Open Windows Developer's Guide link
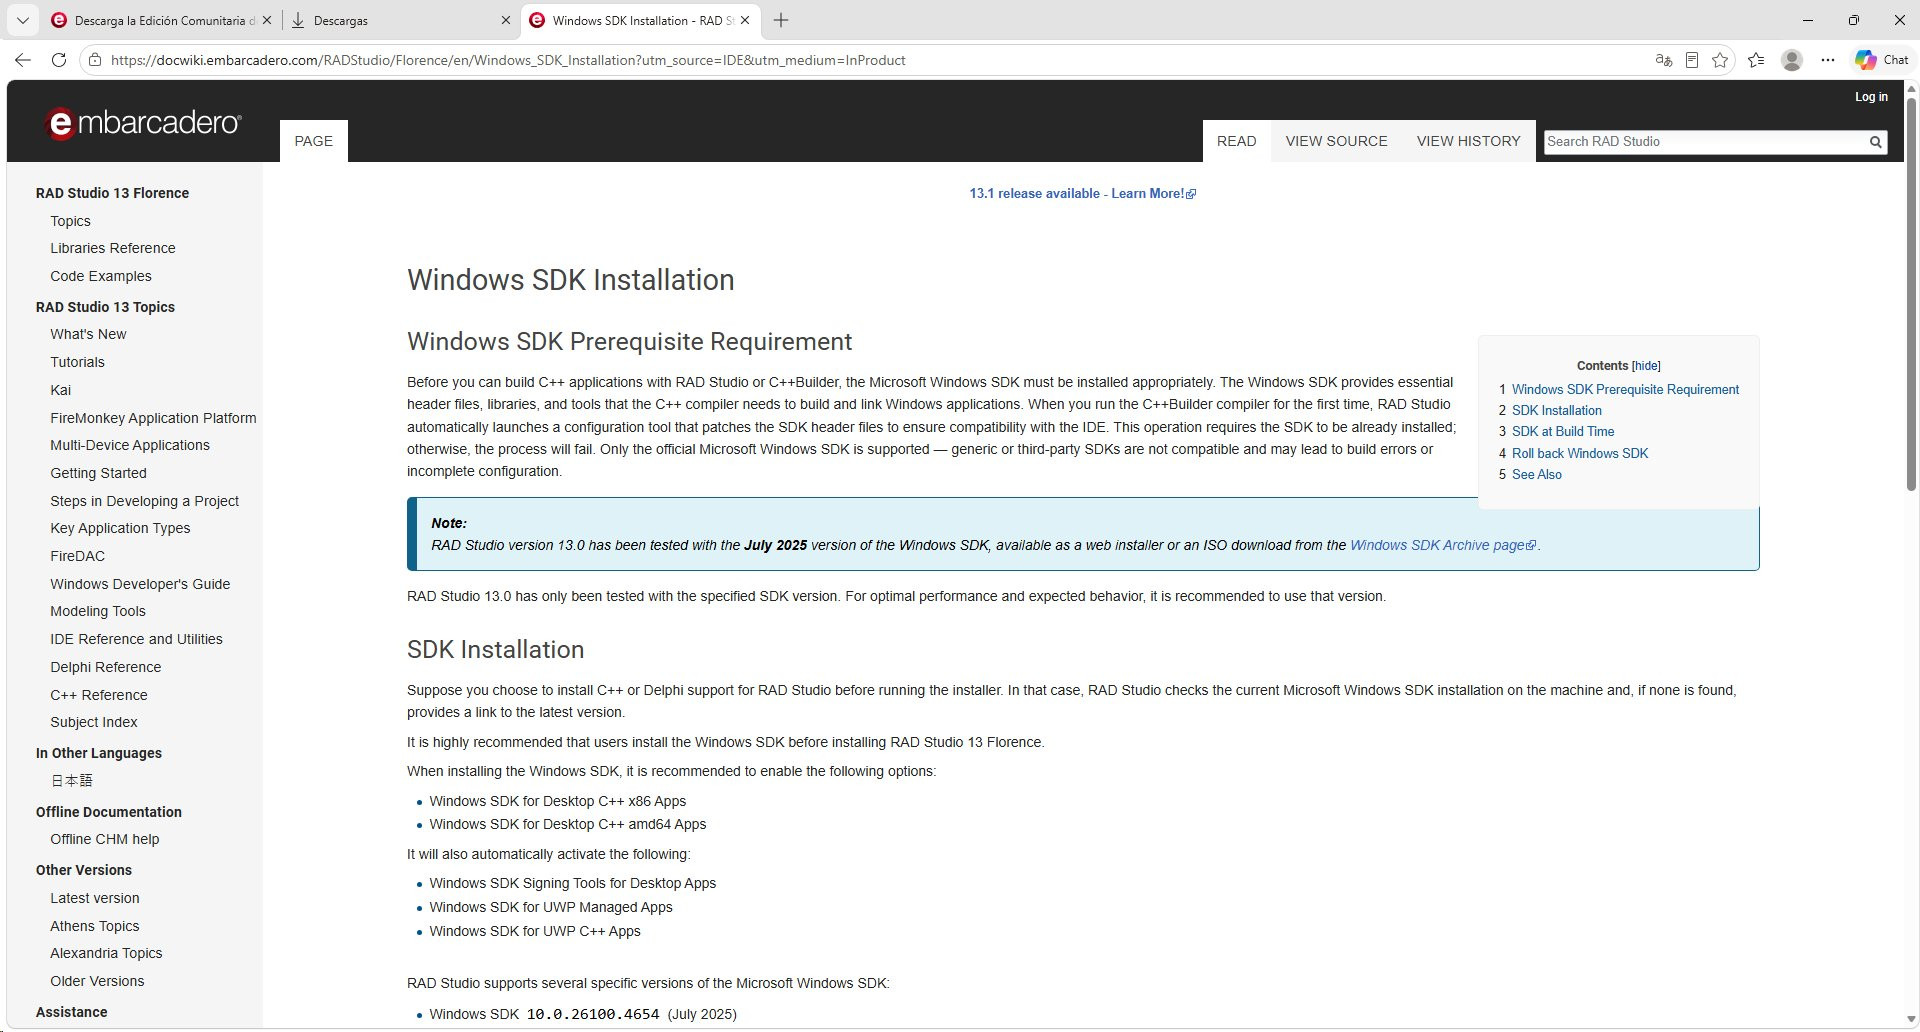The width and height of the screenshot is (1920, 1032). (140, 584)
